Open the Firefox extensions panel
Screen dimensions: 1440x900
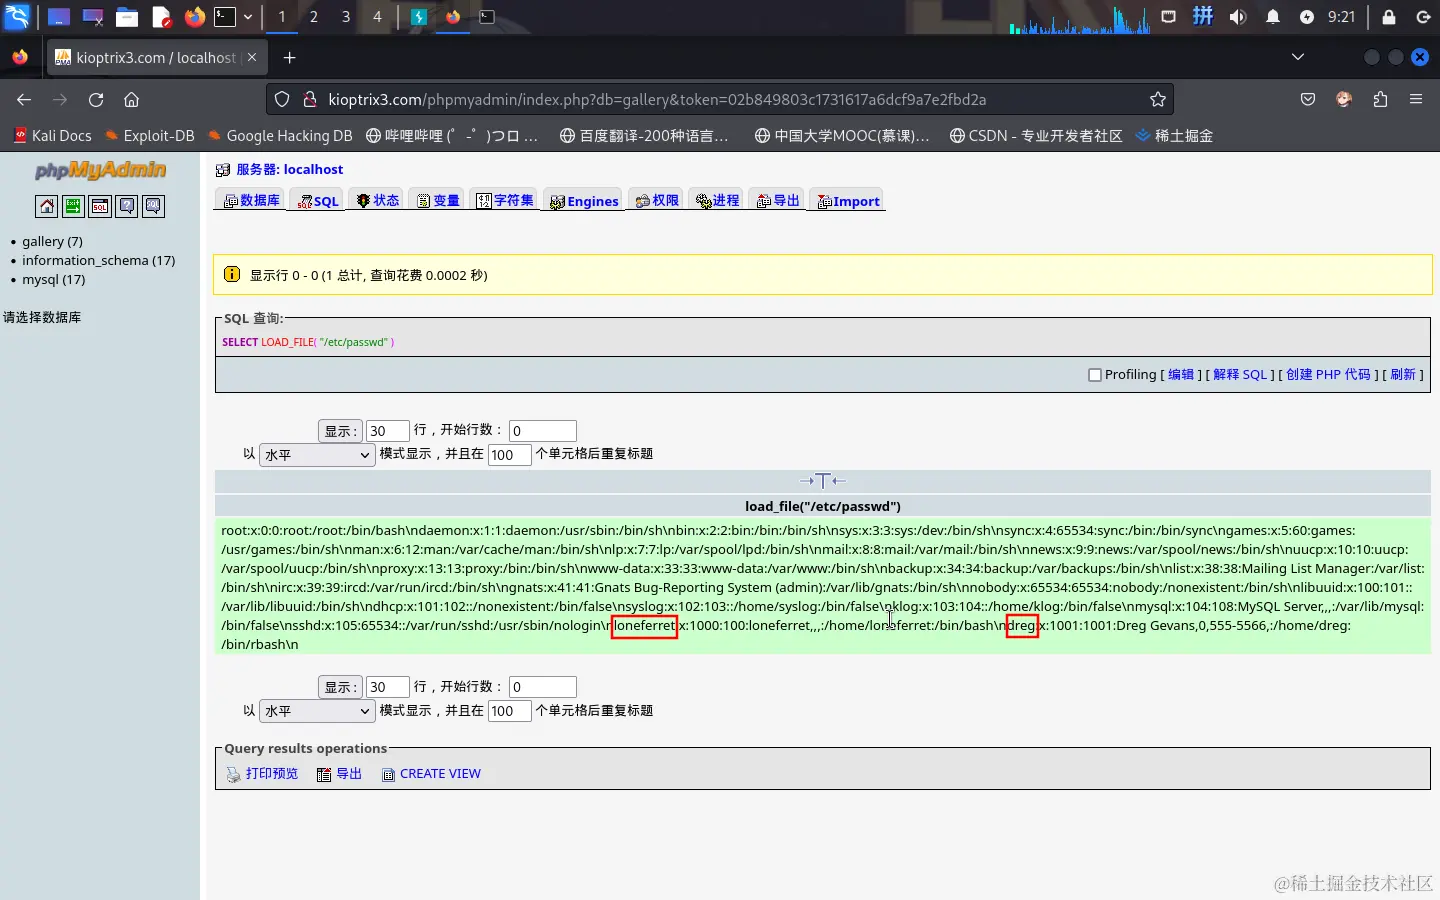tap(1380, 100)
